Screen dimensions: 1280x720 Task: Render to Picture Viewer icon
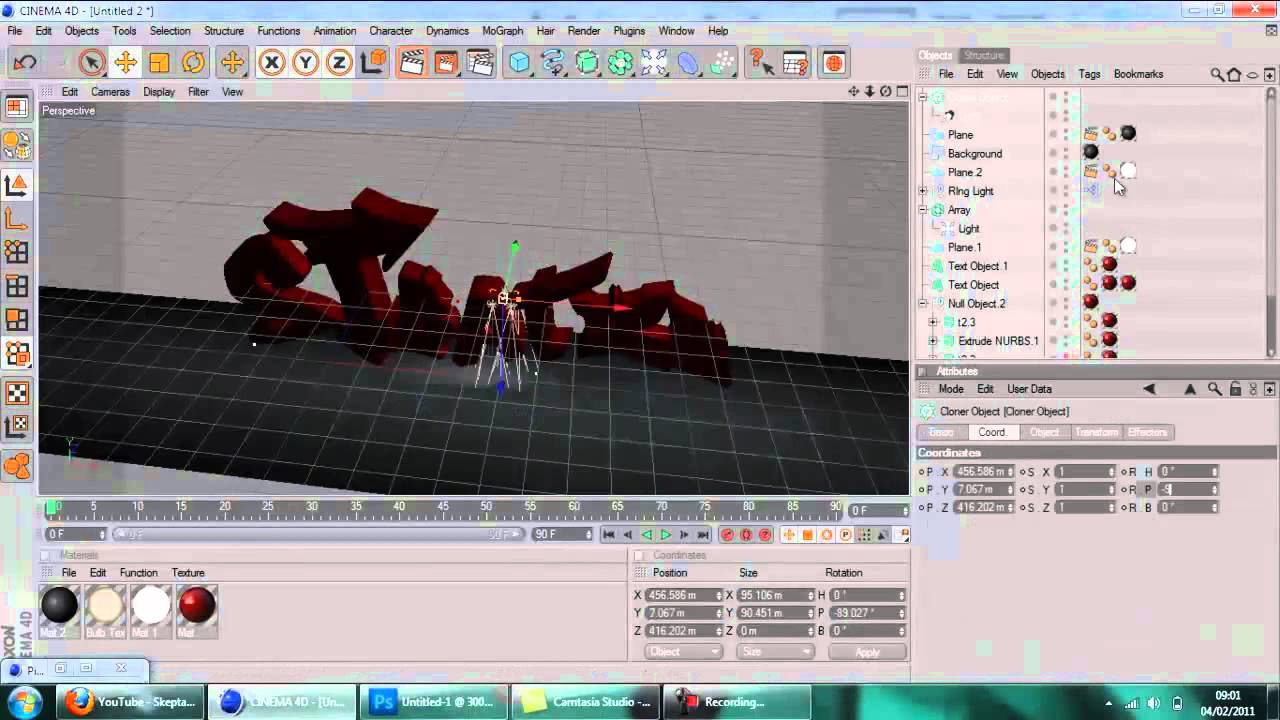[x=446, y=63]
